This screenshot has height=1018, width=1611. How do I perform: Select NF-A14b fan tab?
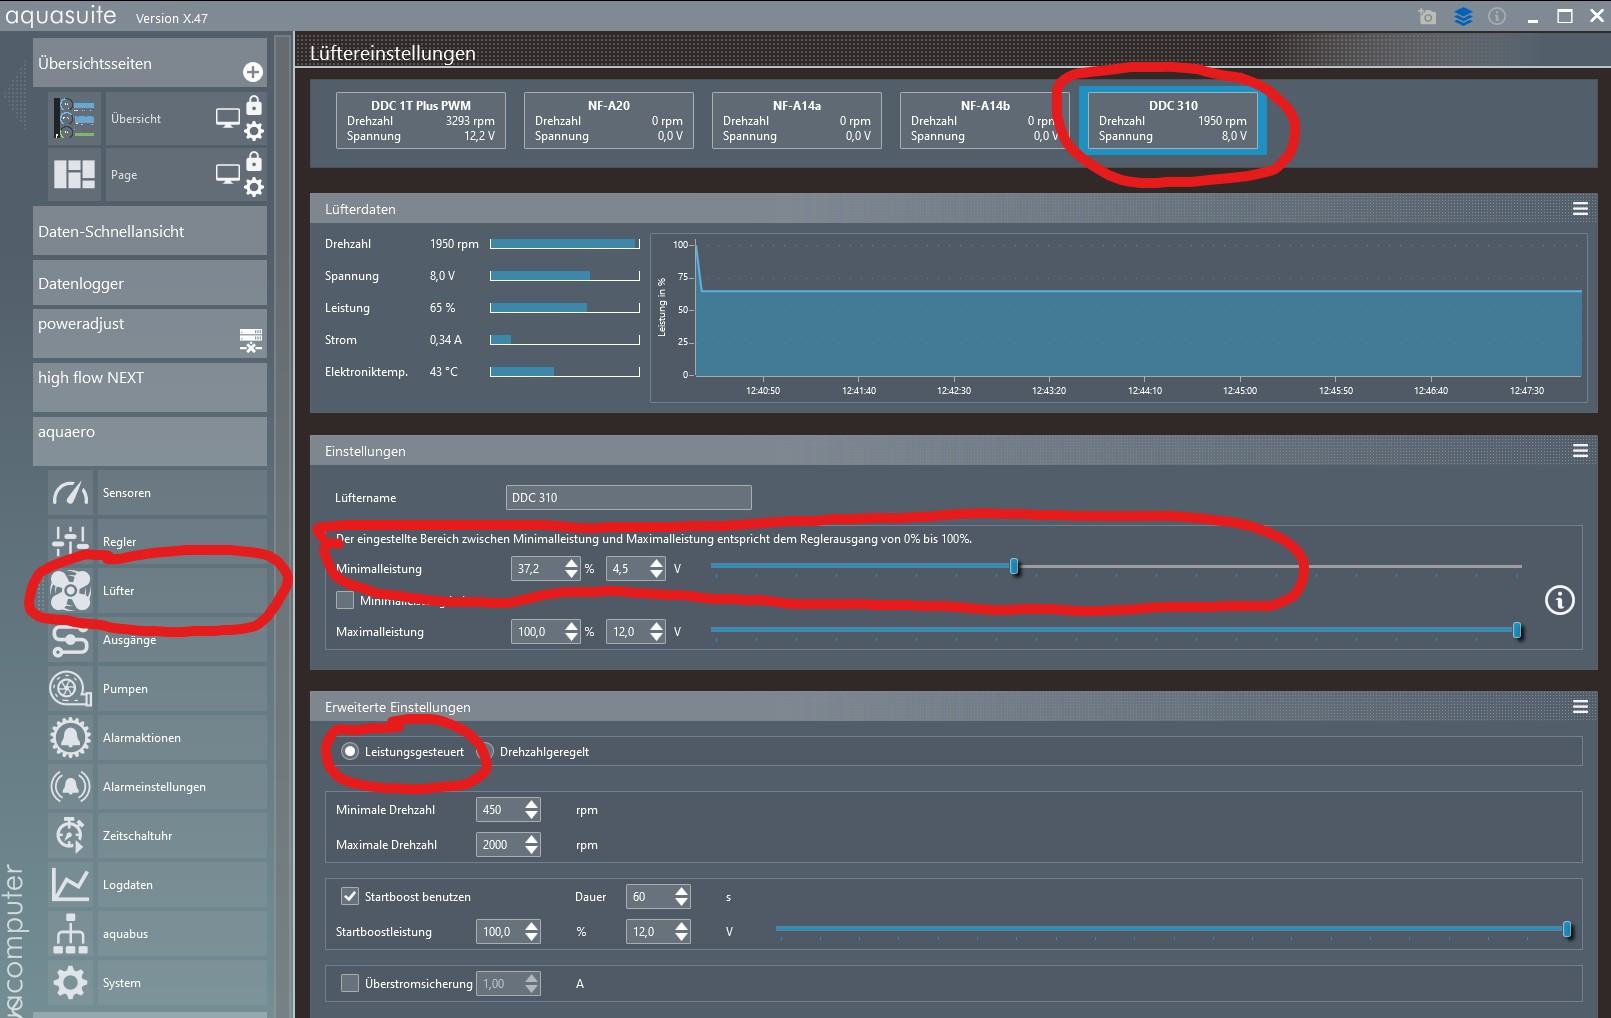coord(985,120)
